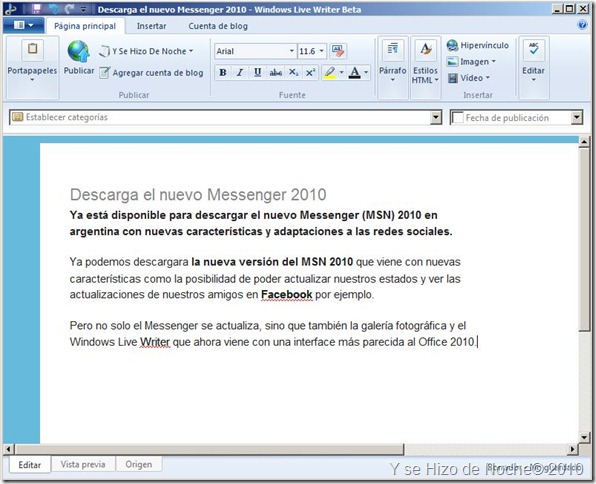This screenshot has width=596, height=484.
Task: Click the Publicar globe icon
Action: tap(79, 52)
